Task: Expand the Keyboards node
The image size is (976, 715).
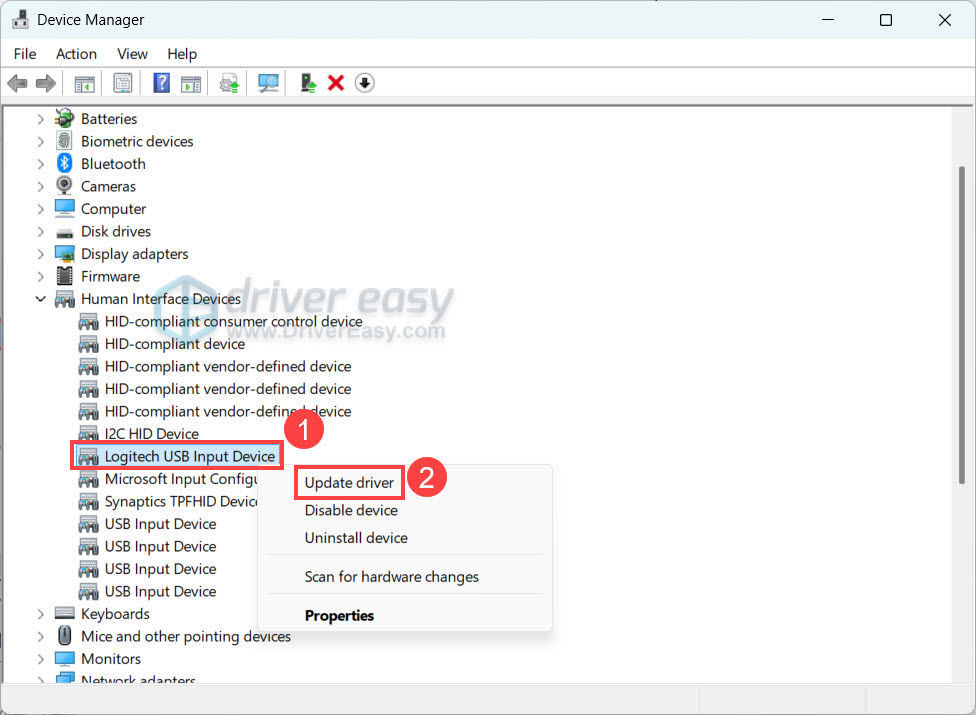Action: click(x=40, y=614)
